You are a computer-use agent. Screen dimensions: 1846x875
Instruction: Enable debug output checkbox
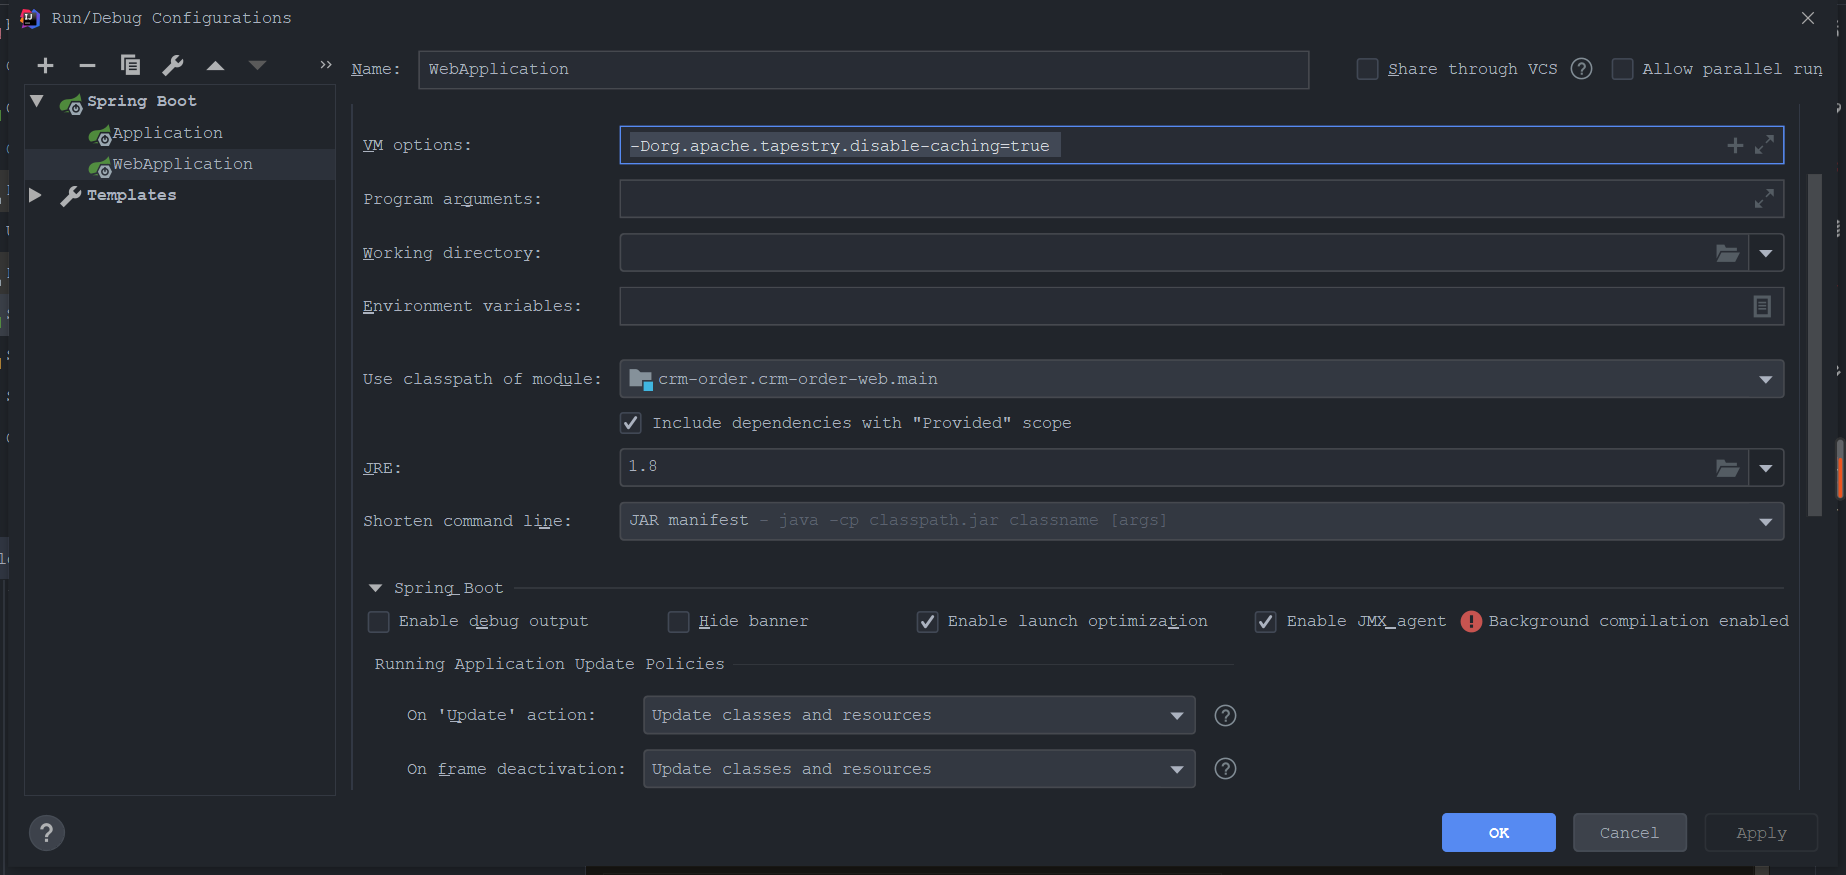[378, 622]
